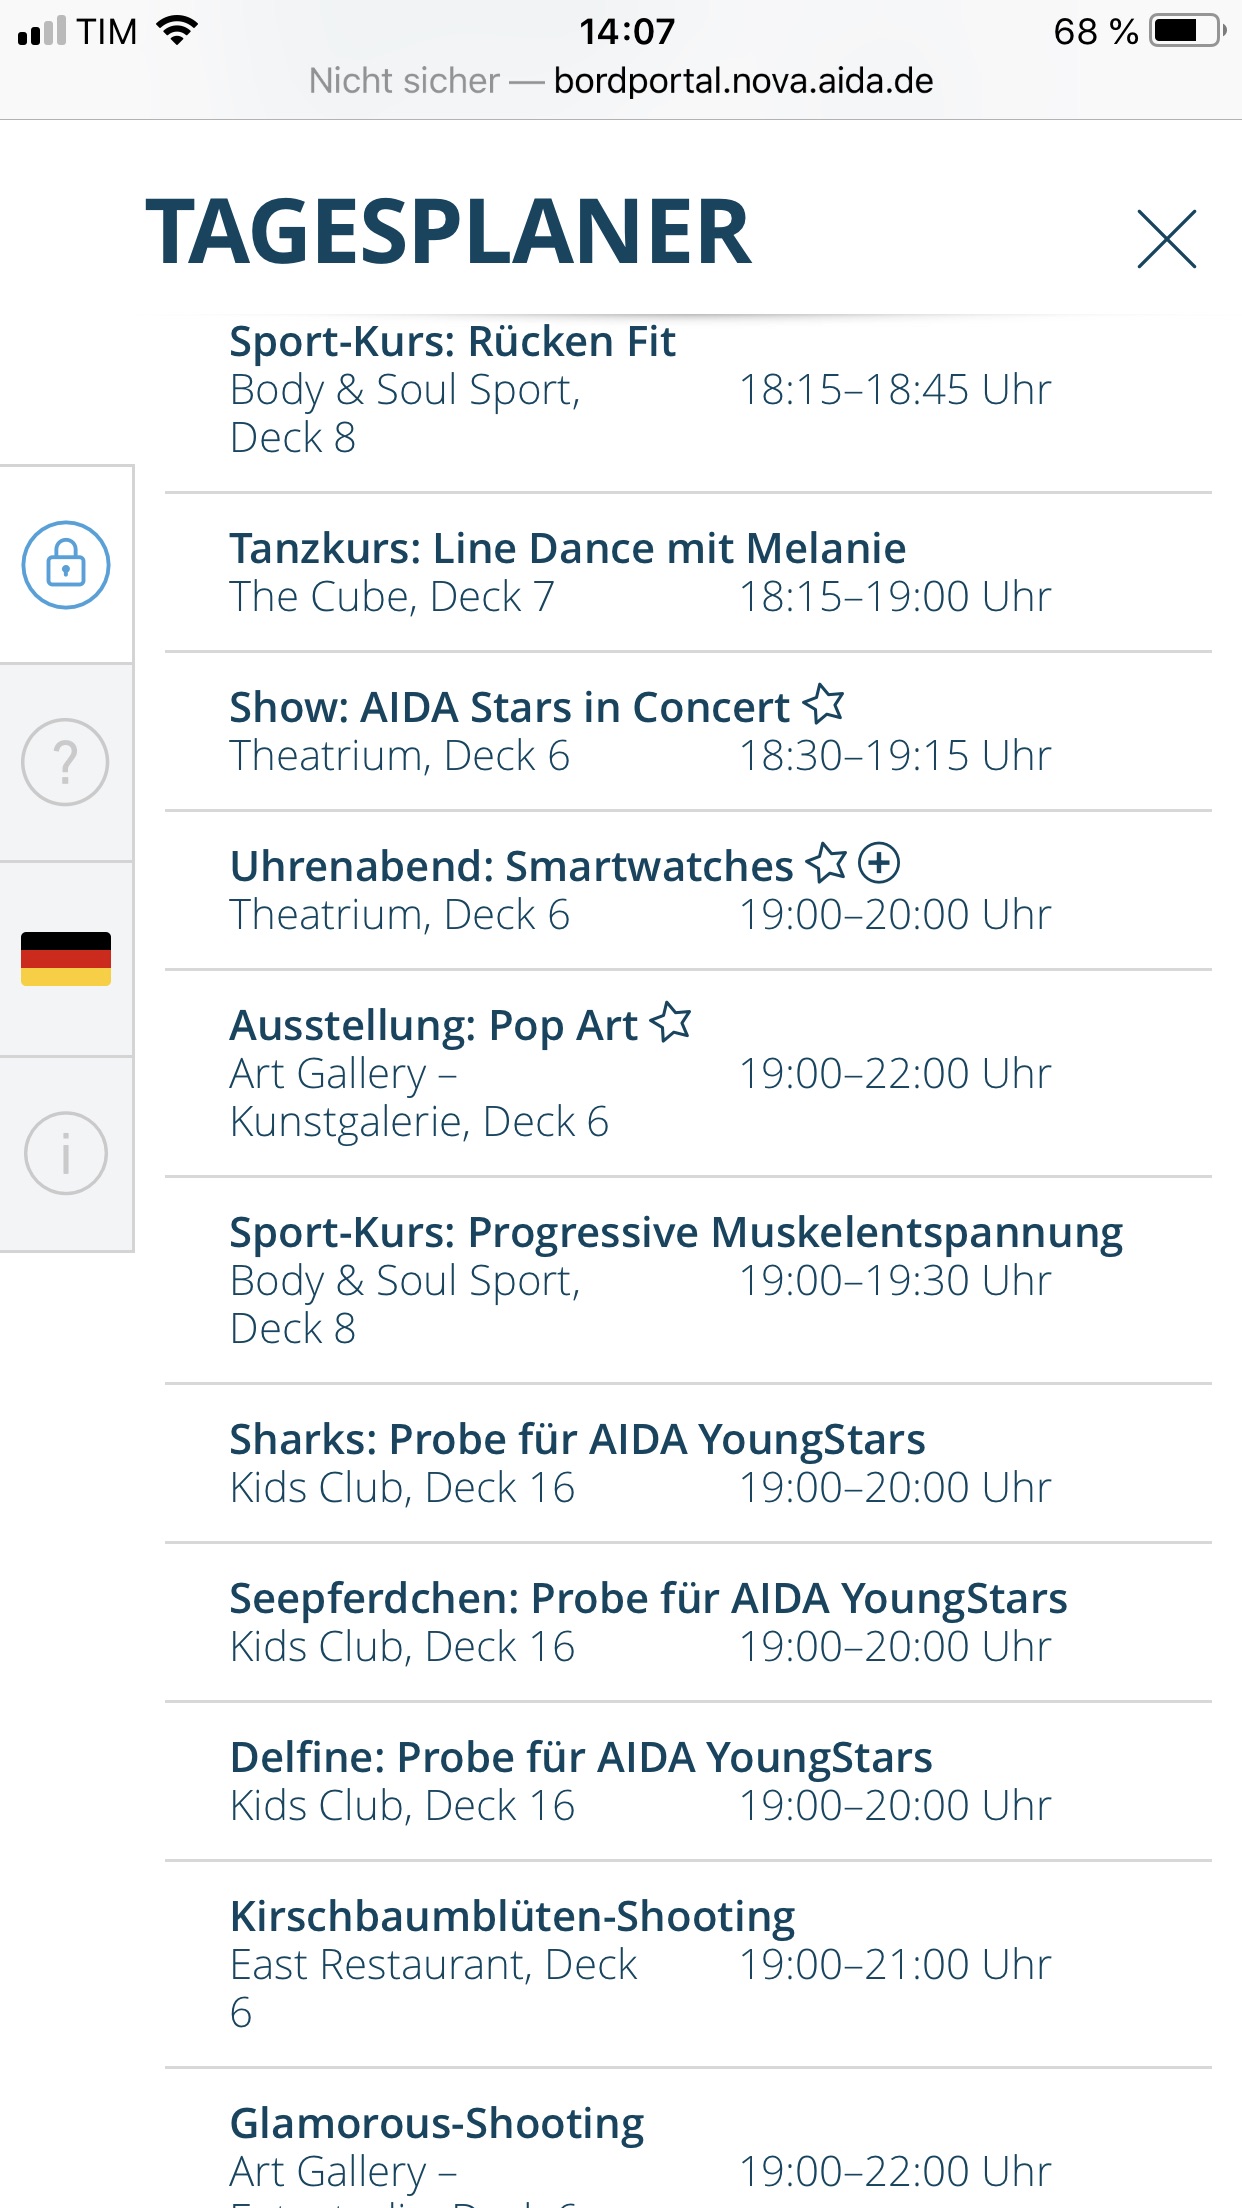1242x2208 pixels.
Task: Open the Glamorous-Shooting event
Action: click(437, 2124)
